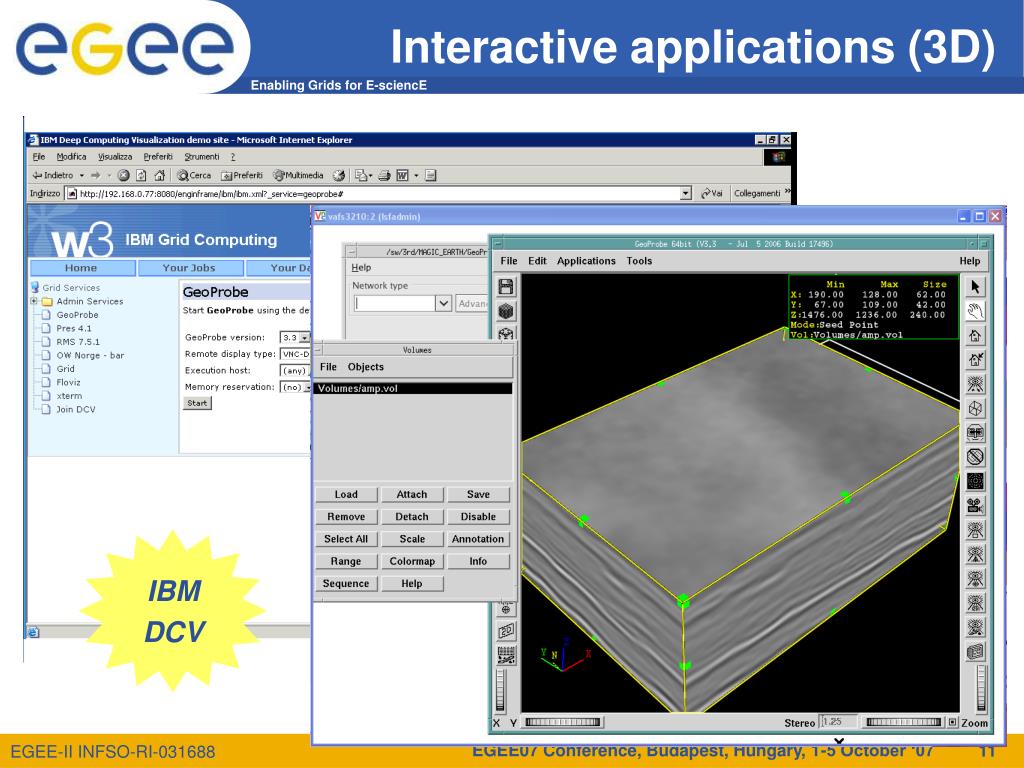Click the stacked slices icon in right toolbar
The height and width of the screenshot is (768, 1024).
coord(975,652)
